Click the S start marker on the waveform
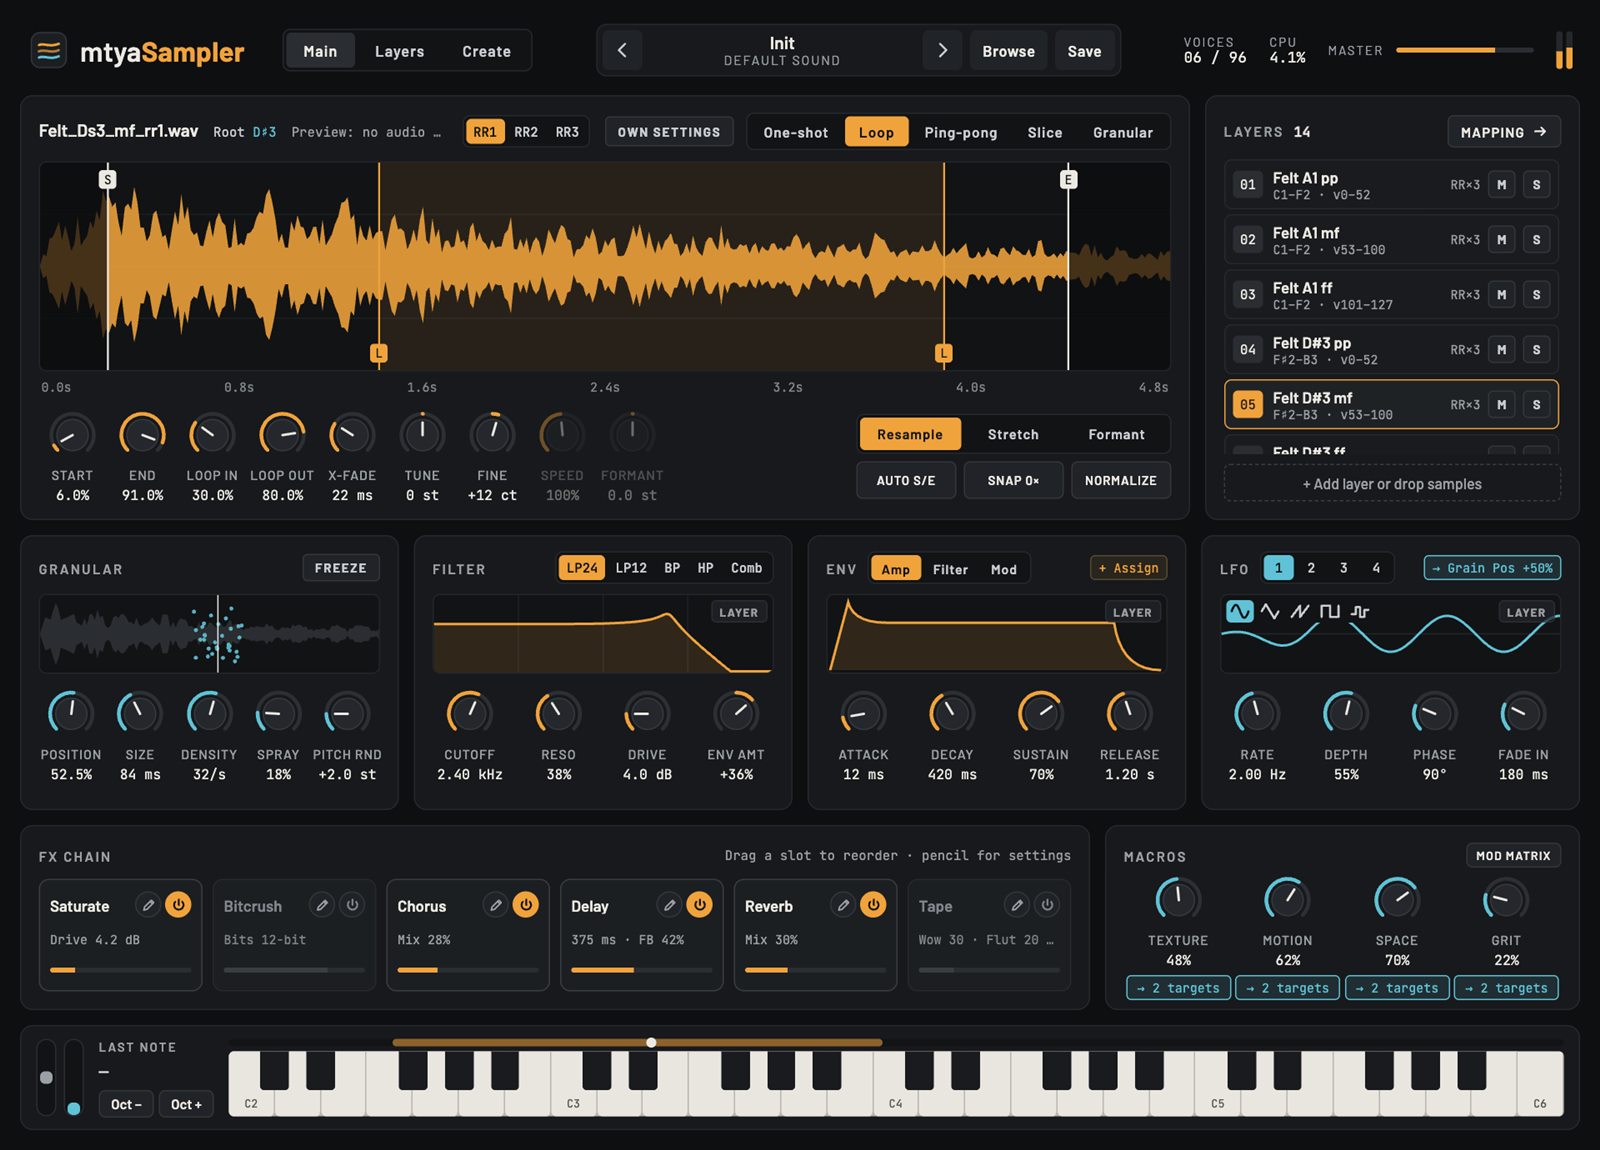 [x=108, y=180]
